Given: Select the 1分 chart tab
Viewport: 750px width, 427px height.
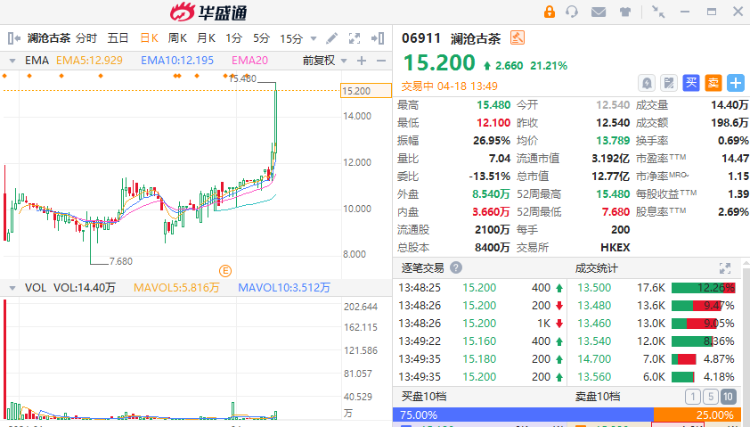Looking at the screenshot, I should (x=234, y=38).
